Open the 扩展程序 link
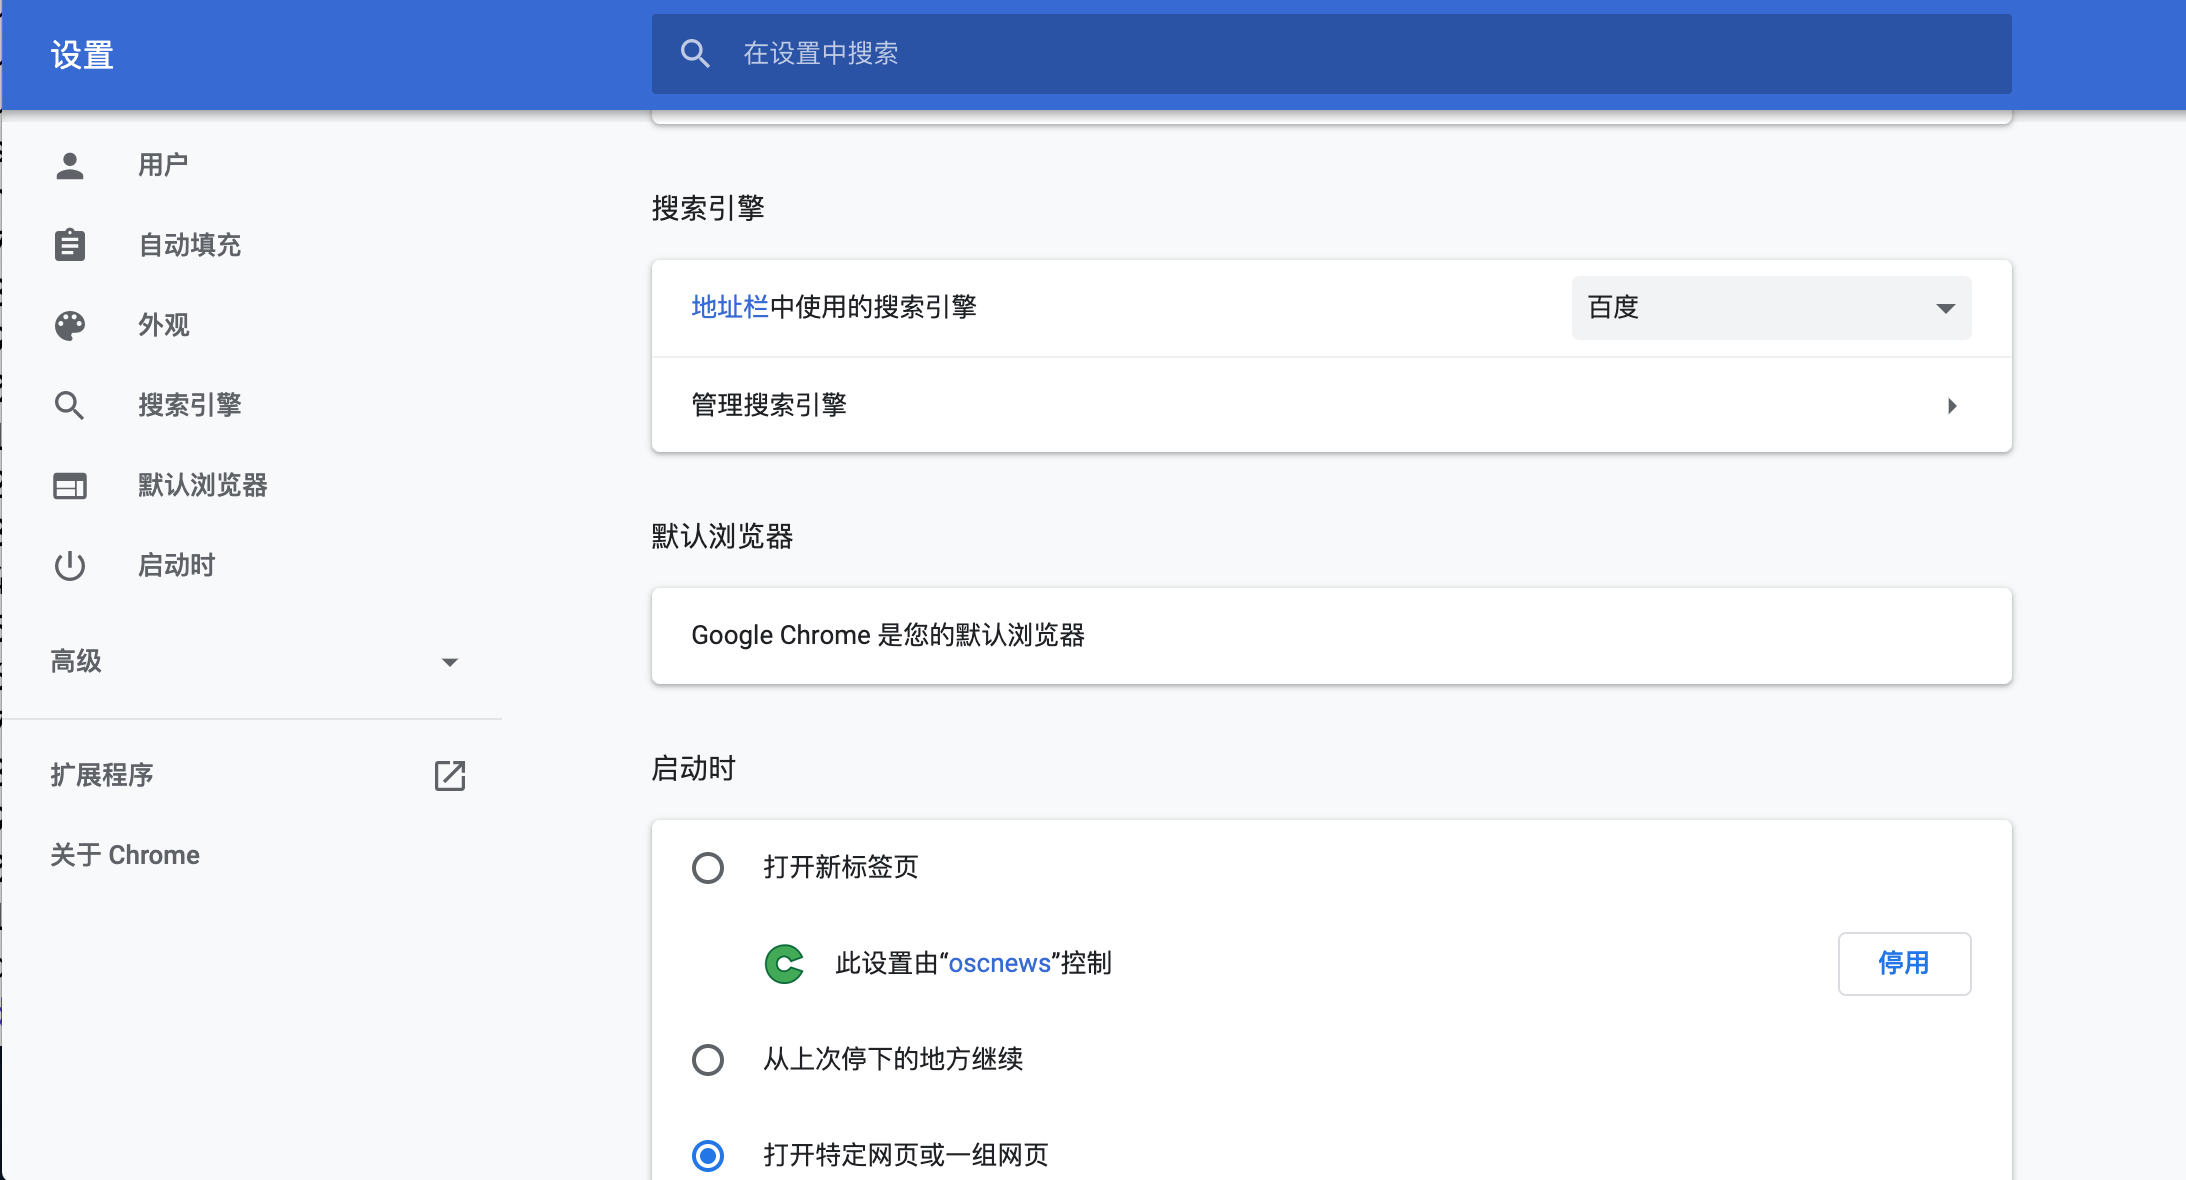Viewport: 2186px width, 1180px height. point(102,775)
